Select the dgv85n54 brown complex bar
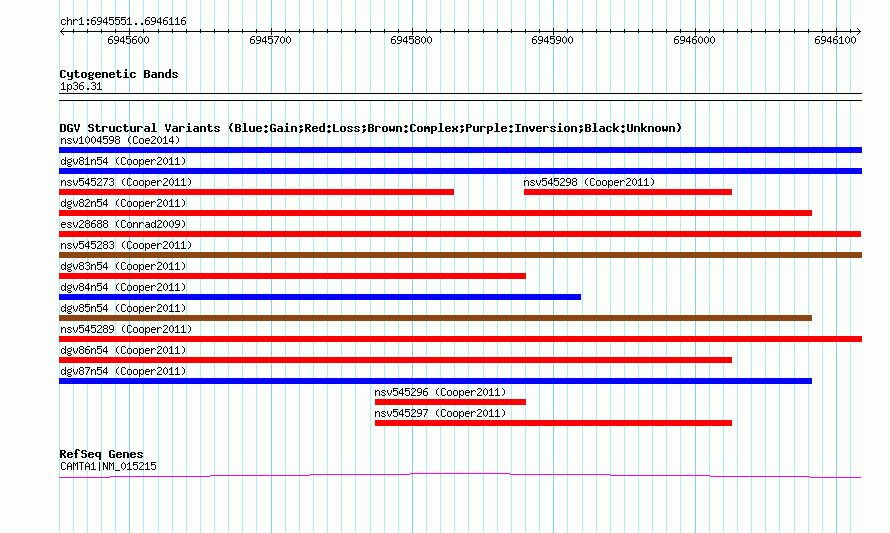 tap(435, 318)
